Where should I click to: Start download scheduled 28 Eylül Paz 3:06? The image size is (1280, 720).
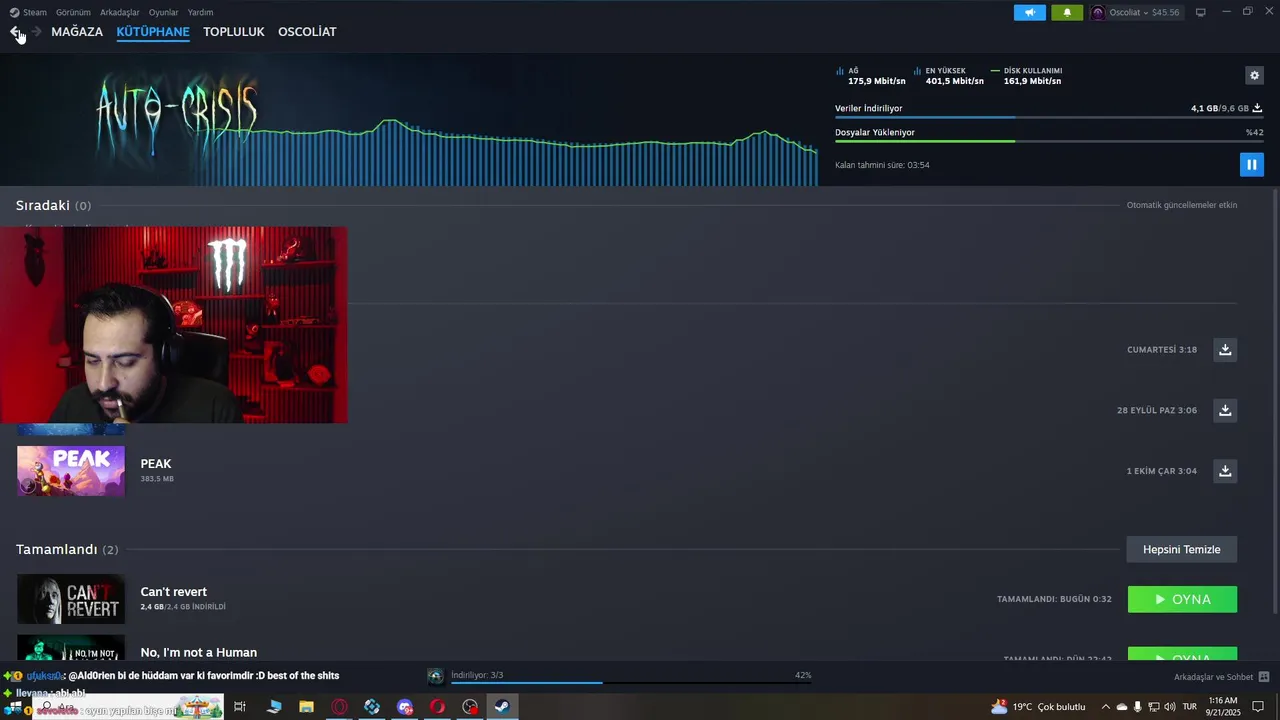[x=1225, y=410]
